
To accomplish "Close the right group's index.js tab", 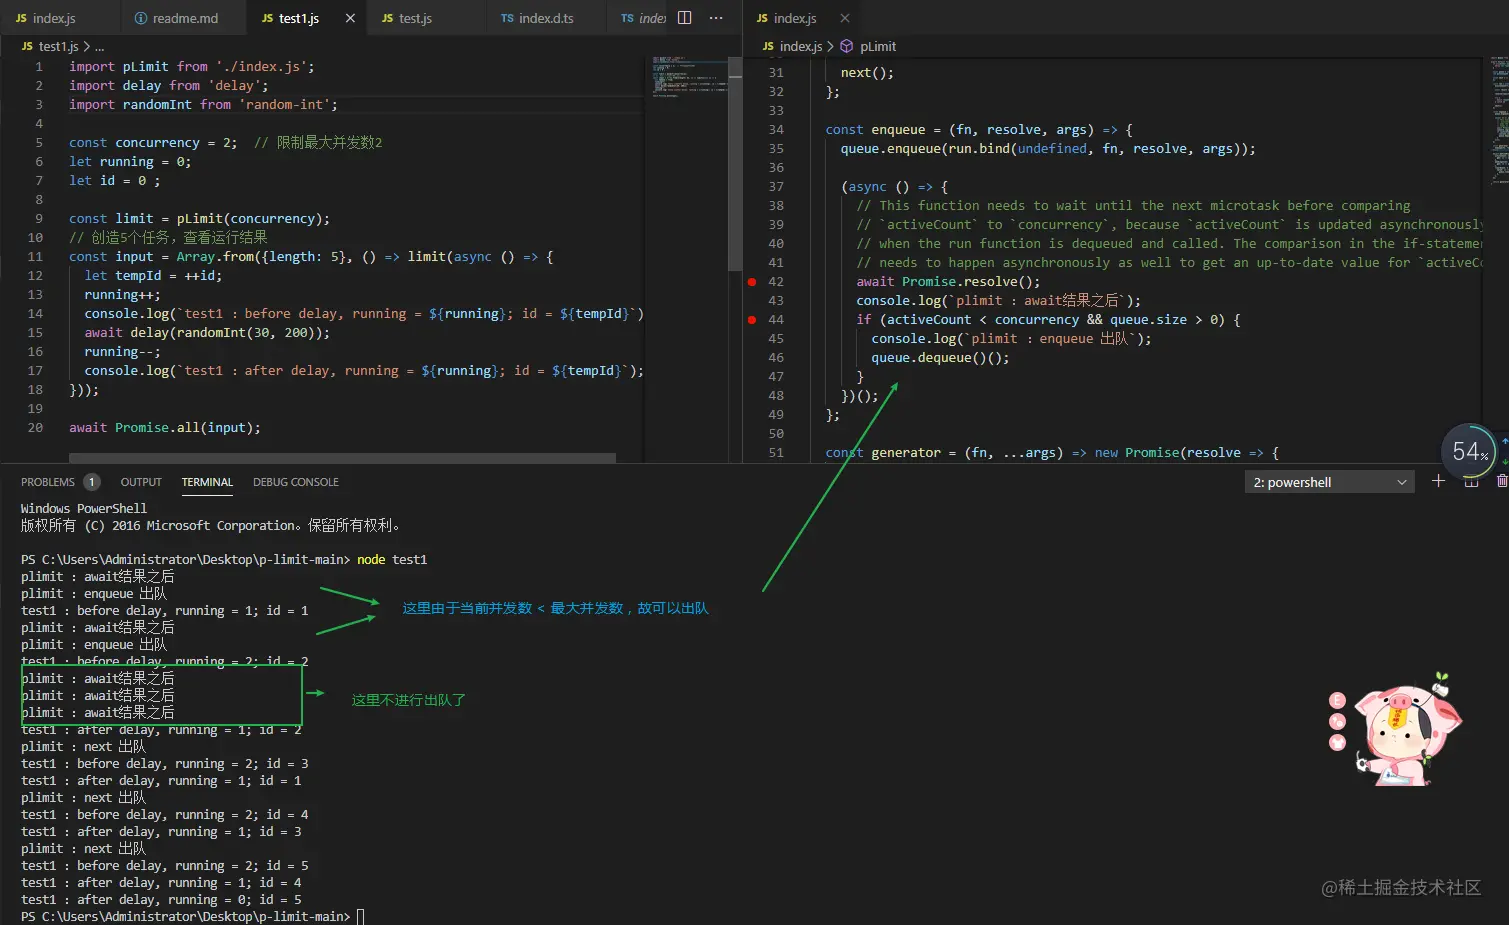I will pyautogui.click(x=845, y=18).
